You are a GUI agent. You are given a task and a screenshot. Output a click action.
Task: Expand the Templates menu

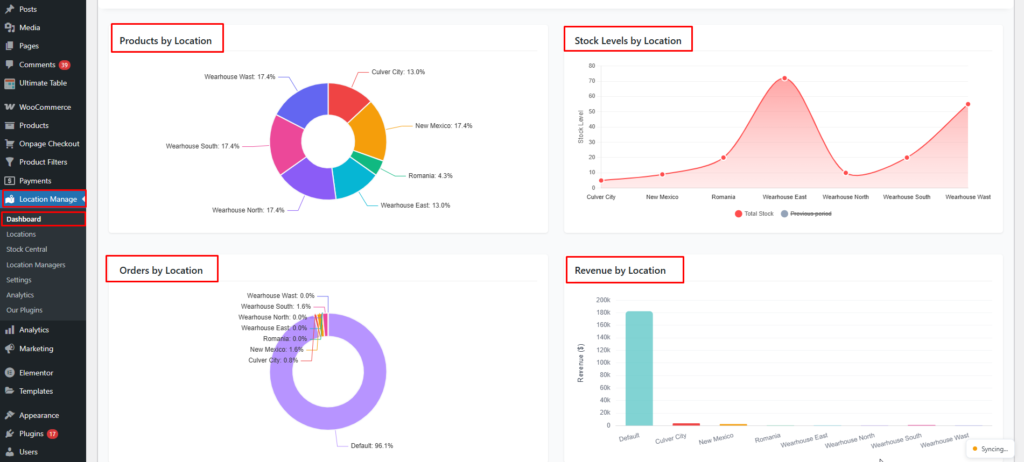[x=36, y=391]
